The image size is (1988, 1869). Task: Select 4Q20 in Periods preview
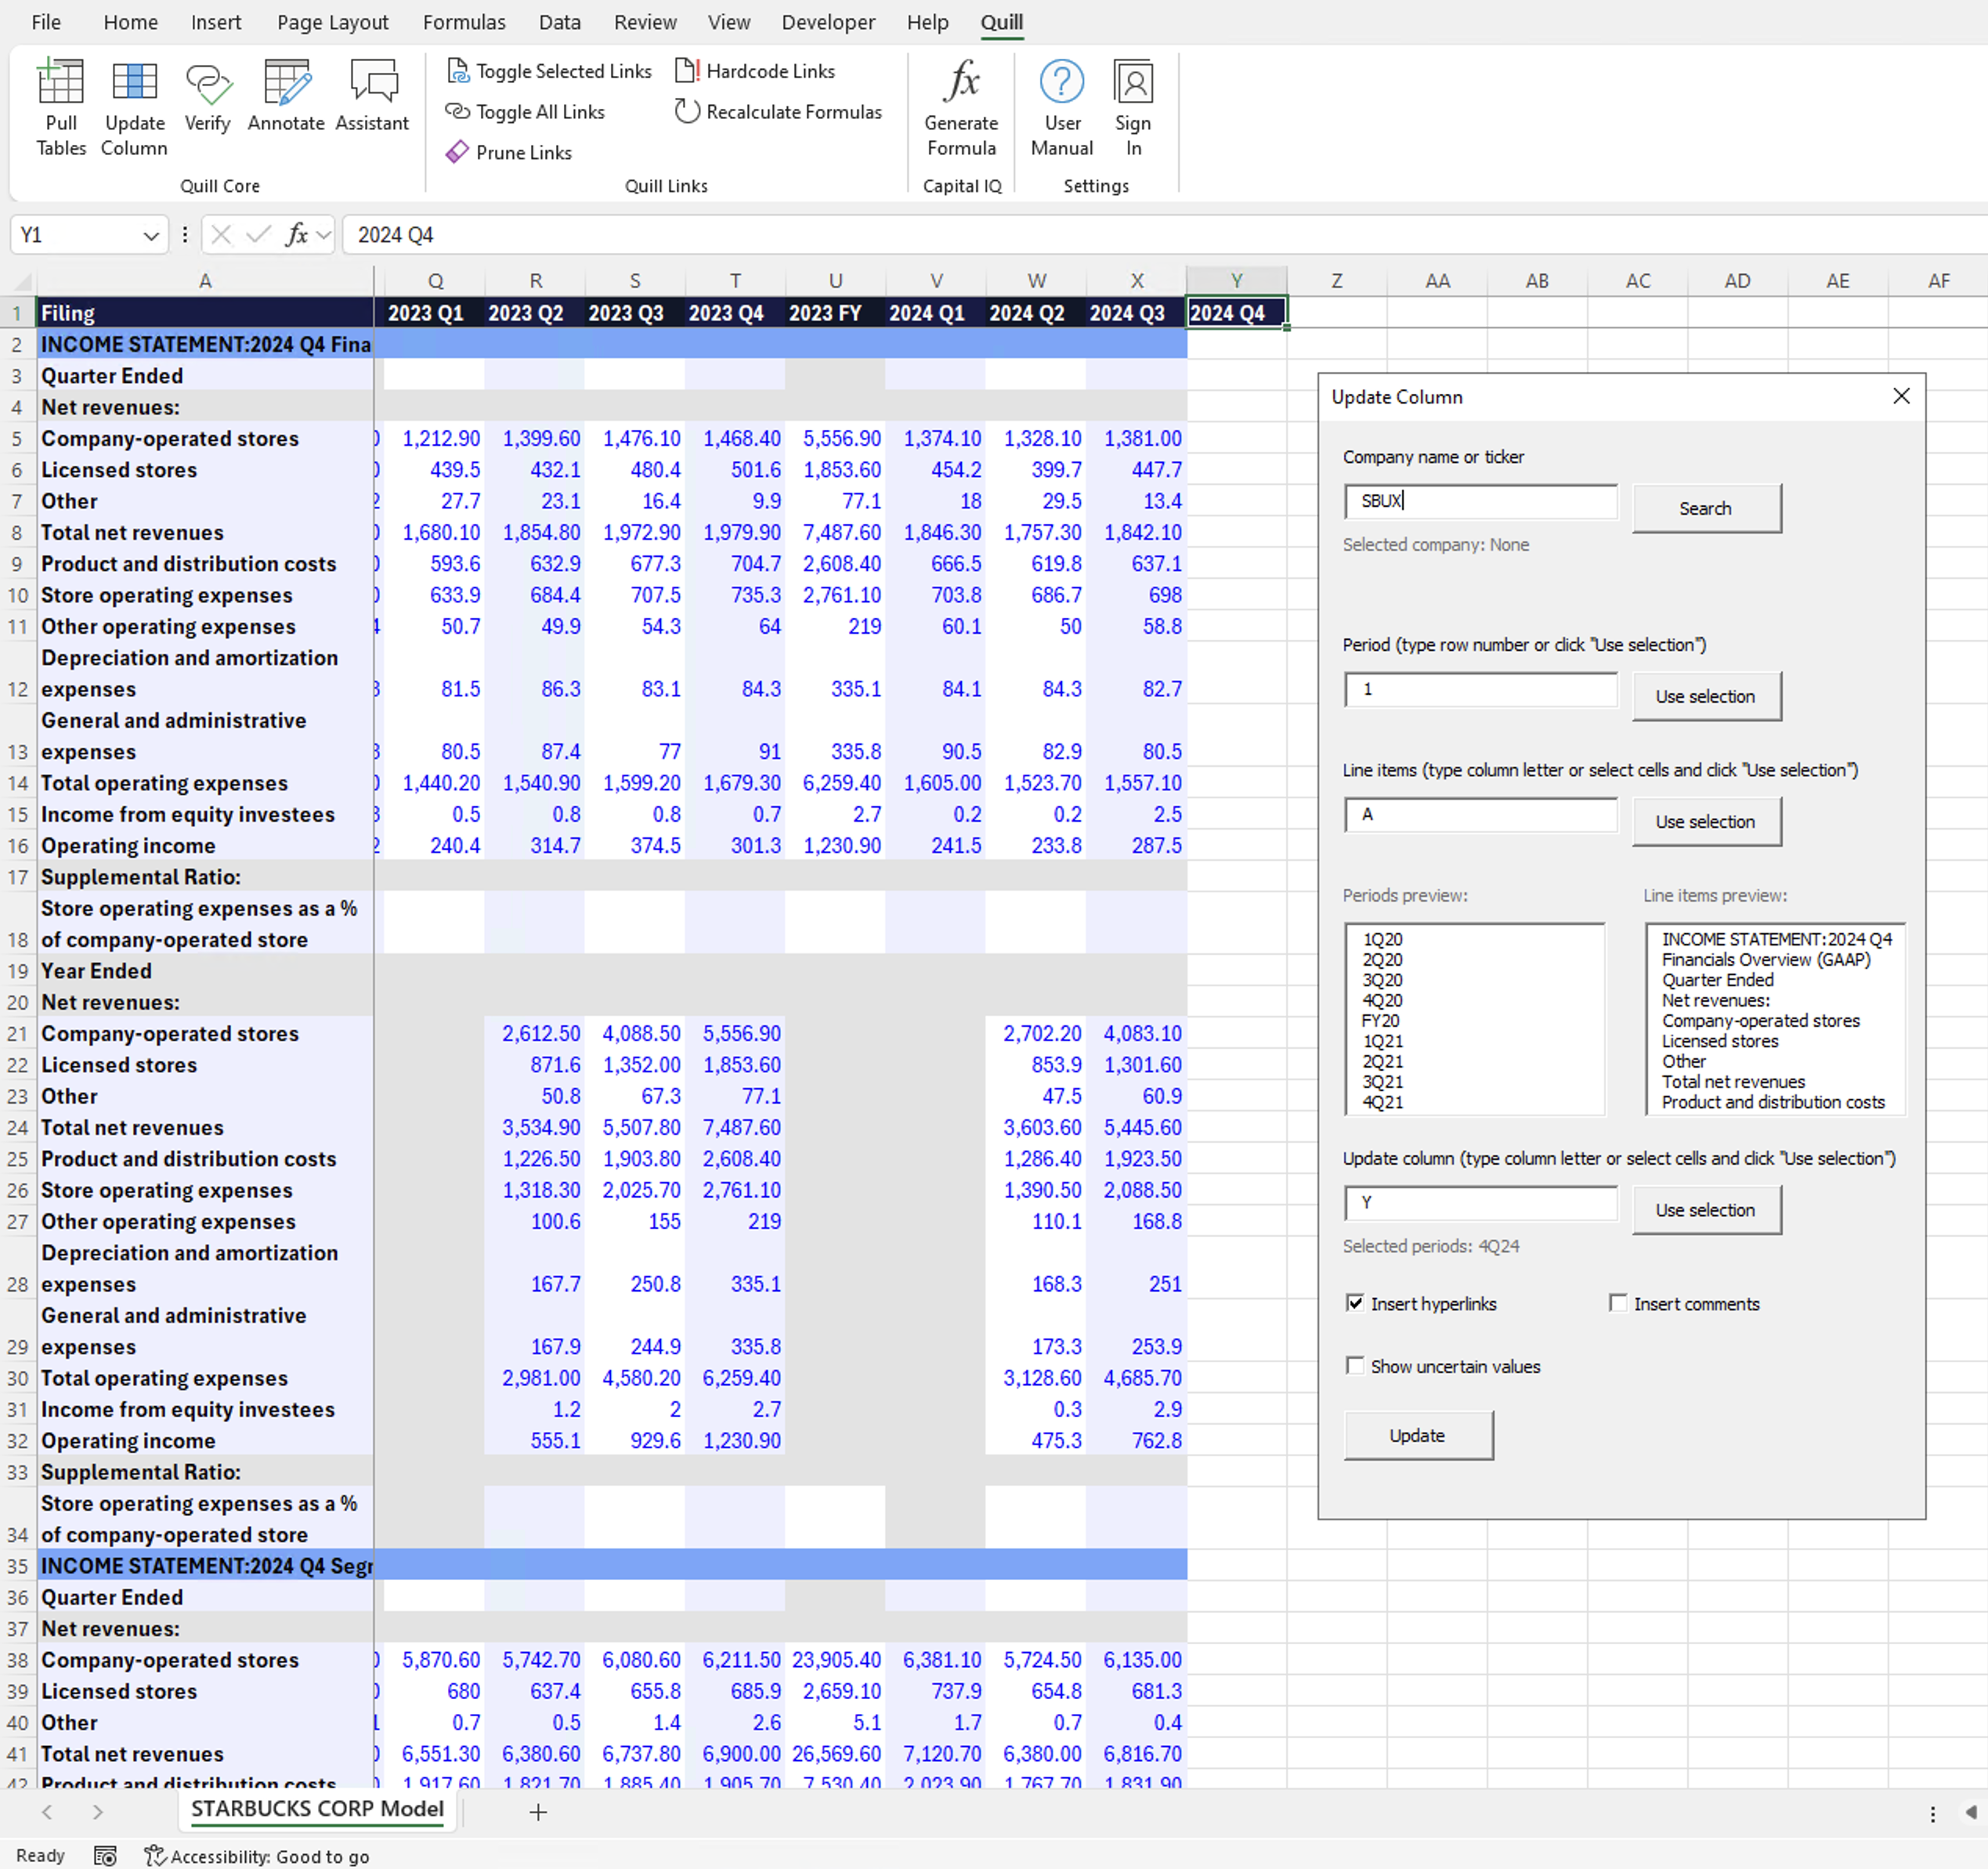pos(1382,1000)
